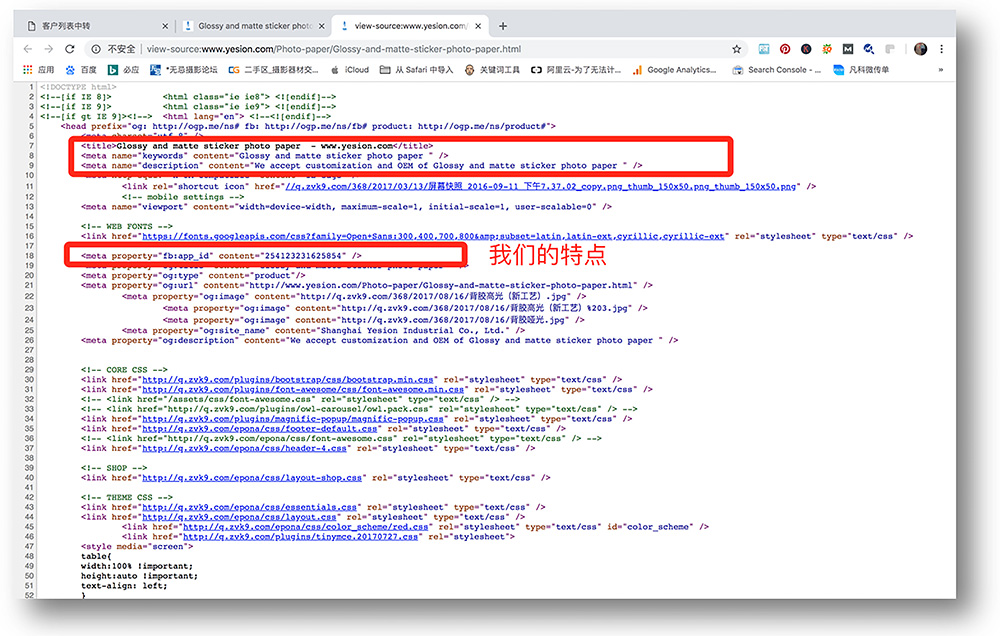Viewport: 1000px width, 636px height.
Task: Open the font-awesome.min.css link
Action: [303, 389]
